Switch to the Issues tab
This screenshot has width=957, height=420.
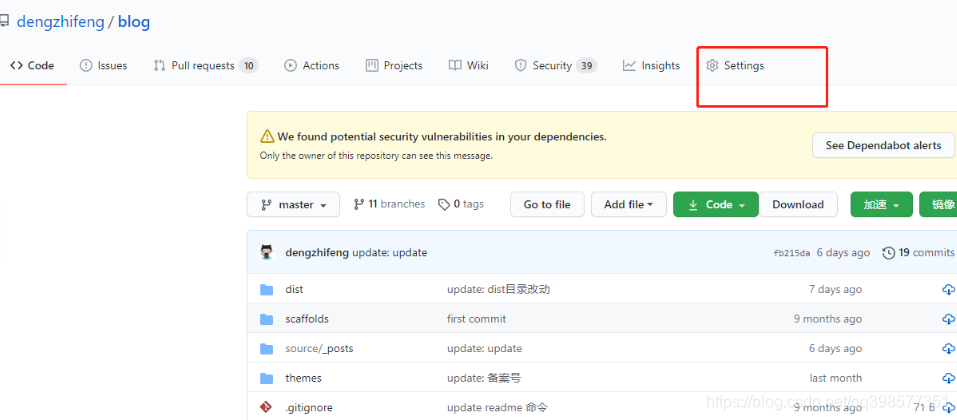[103, 65]
